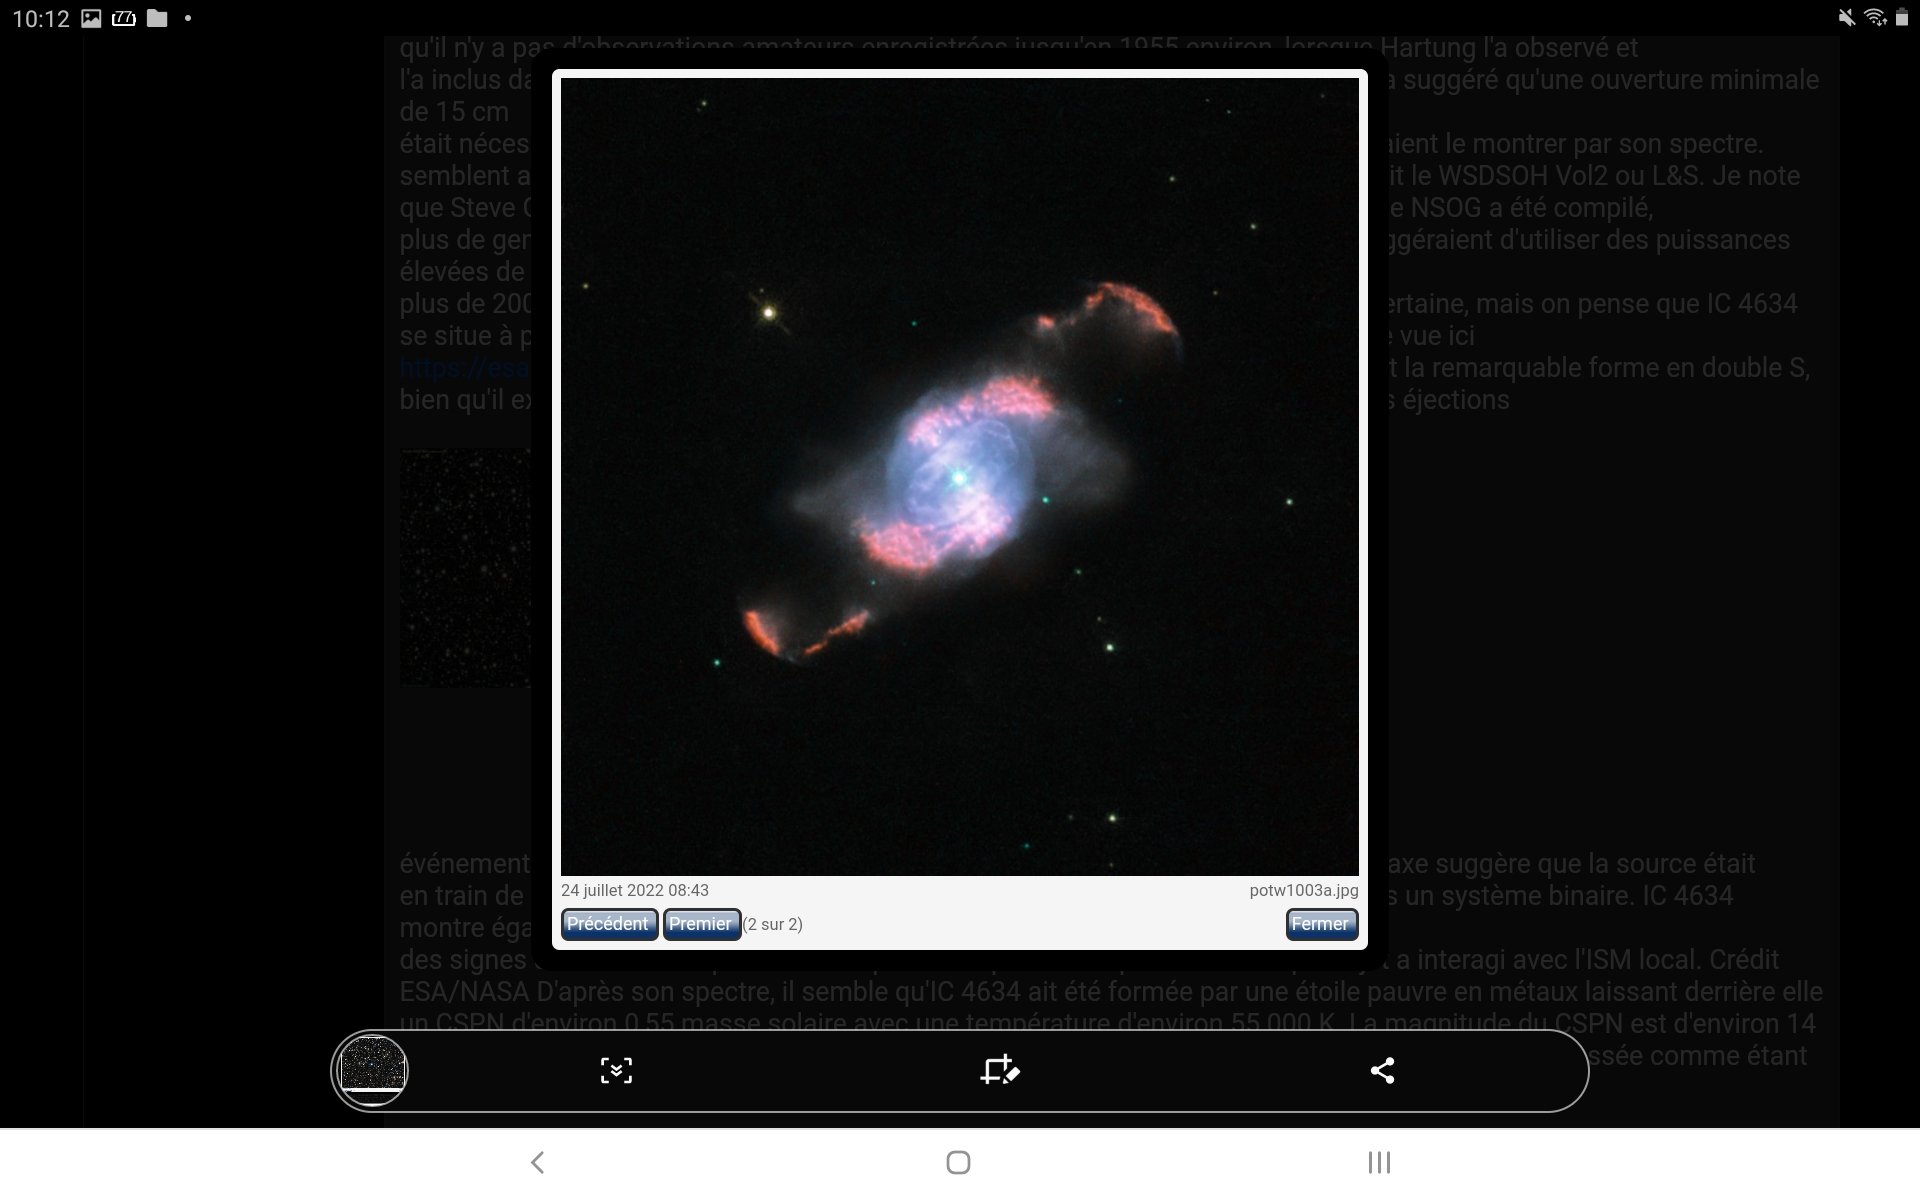Close lightbox with Fermer button

(x=1321, y=924)
